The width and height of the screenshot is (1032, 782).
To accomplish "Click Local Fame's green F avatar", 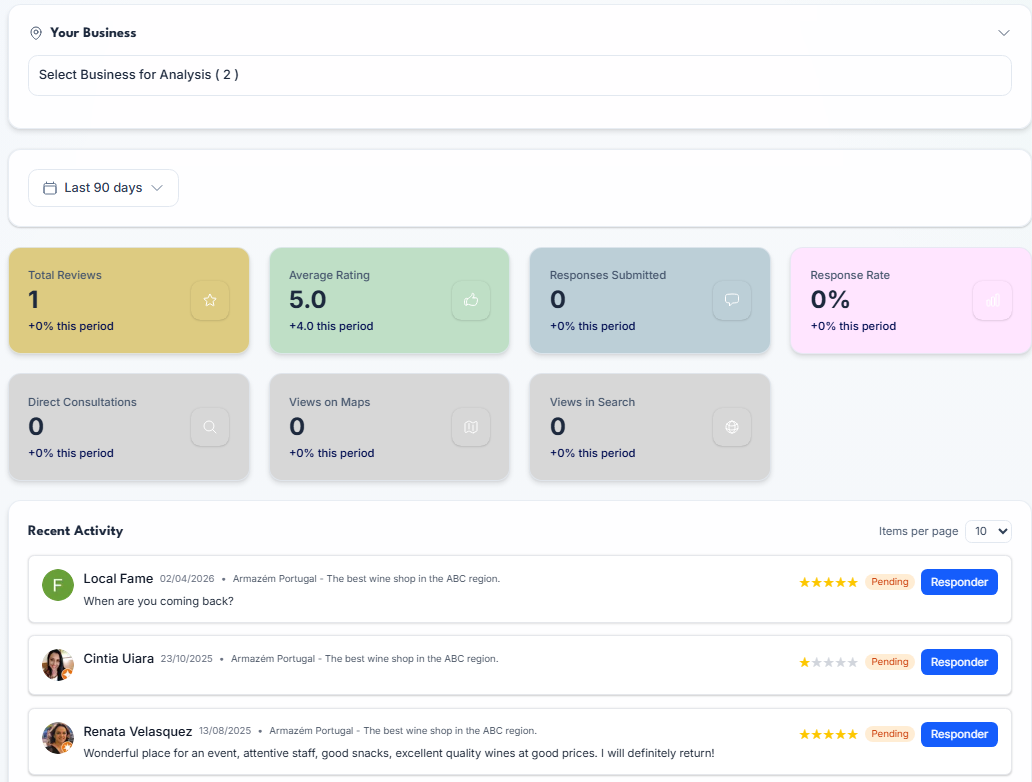I will click(x=58, y=585).
